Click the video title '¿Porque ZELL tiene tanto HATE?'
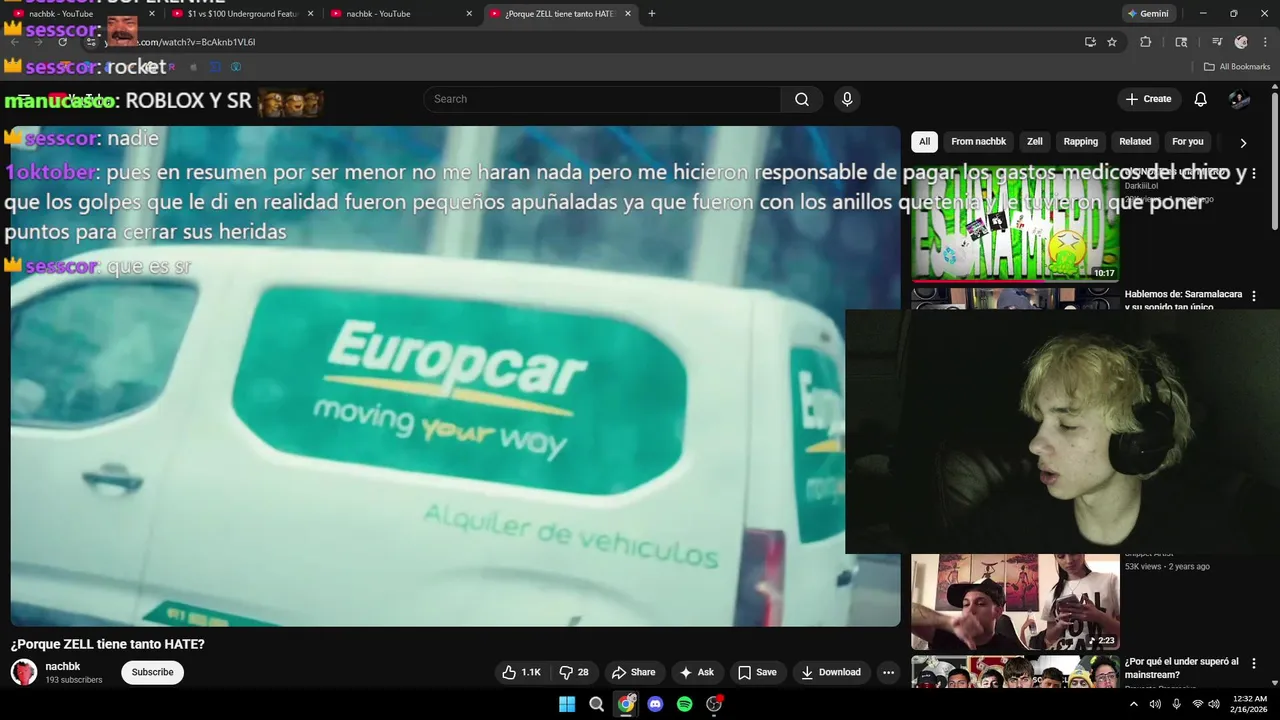 108,644
